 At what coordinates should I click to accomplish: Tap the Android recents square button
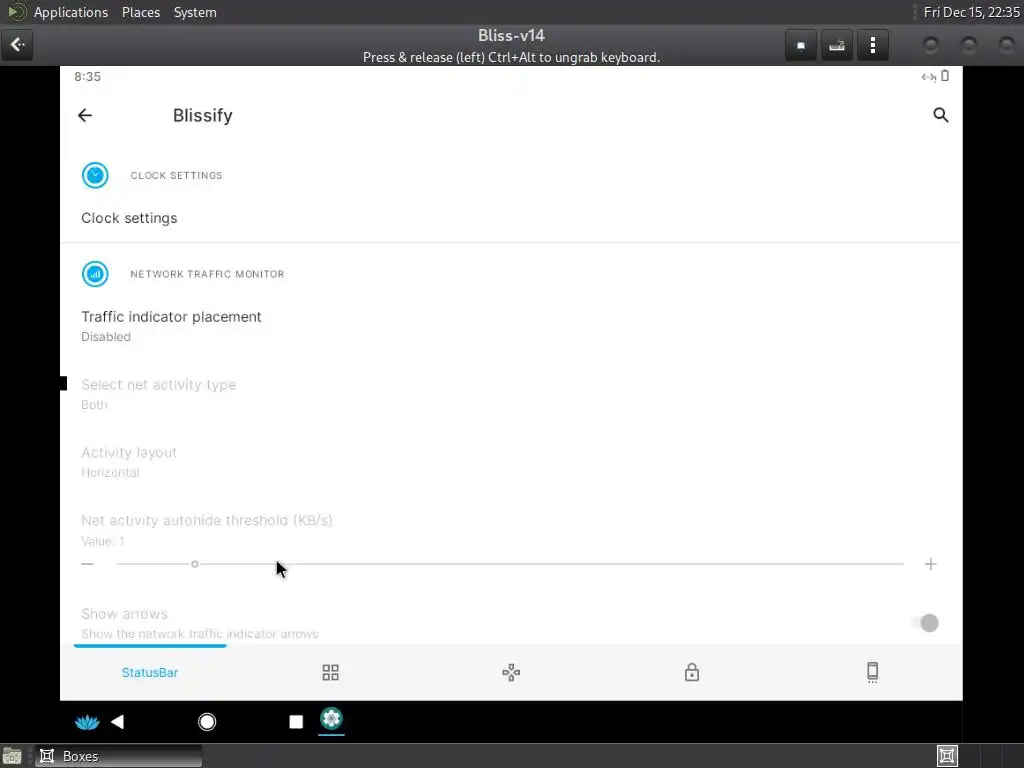tap(296, 722)
